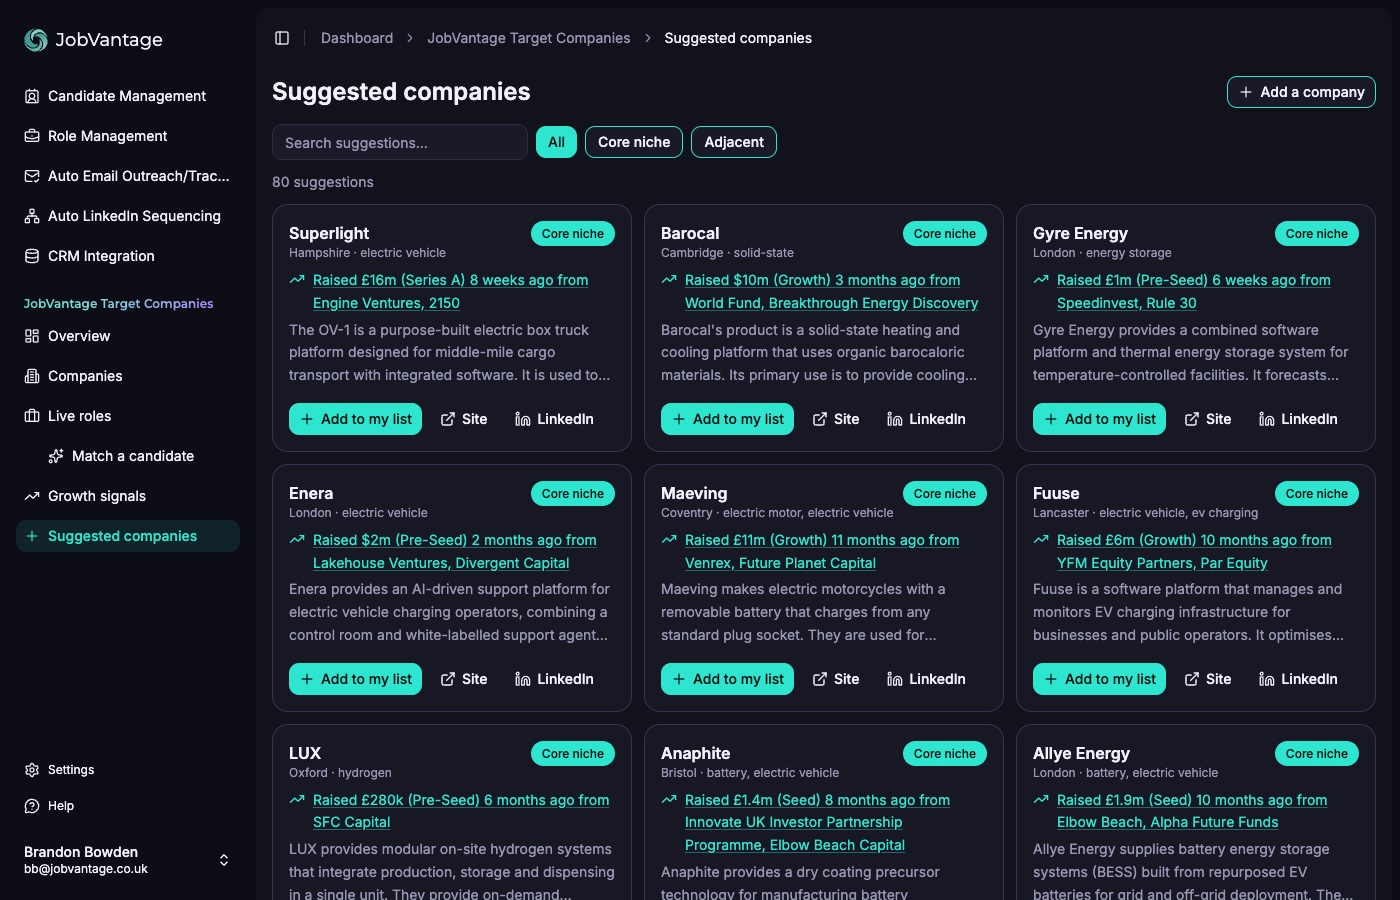
Task: Open Growth signals page
Action: point(128,496)
